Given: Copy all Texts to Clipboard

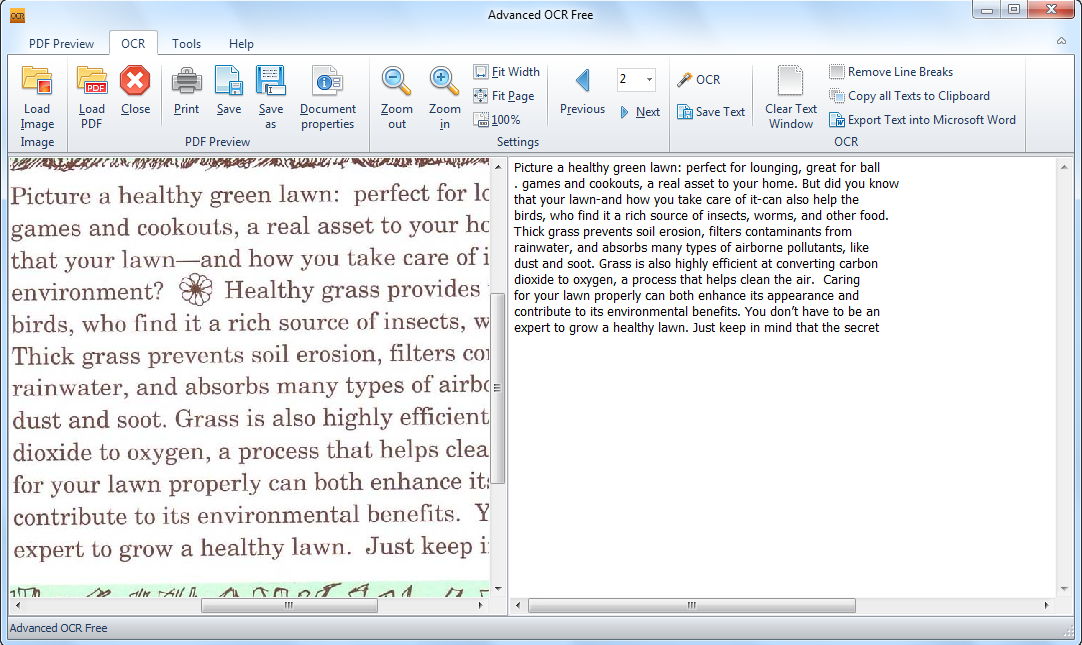Looking at the screenshot, I should [x=916, y=96].
